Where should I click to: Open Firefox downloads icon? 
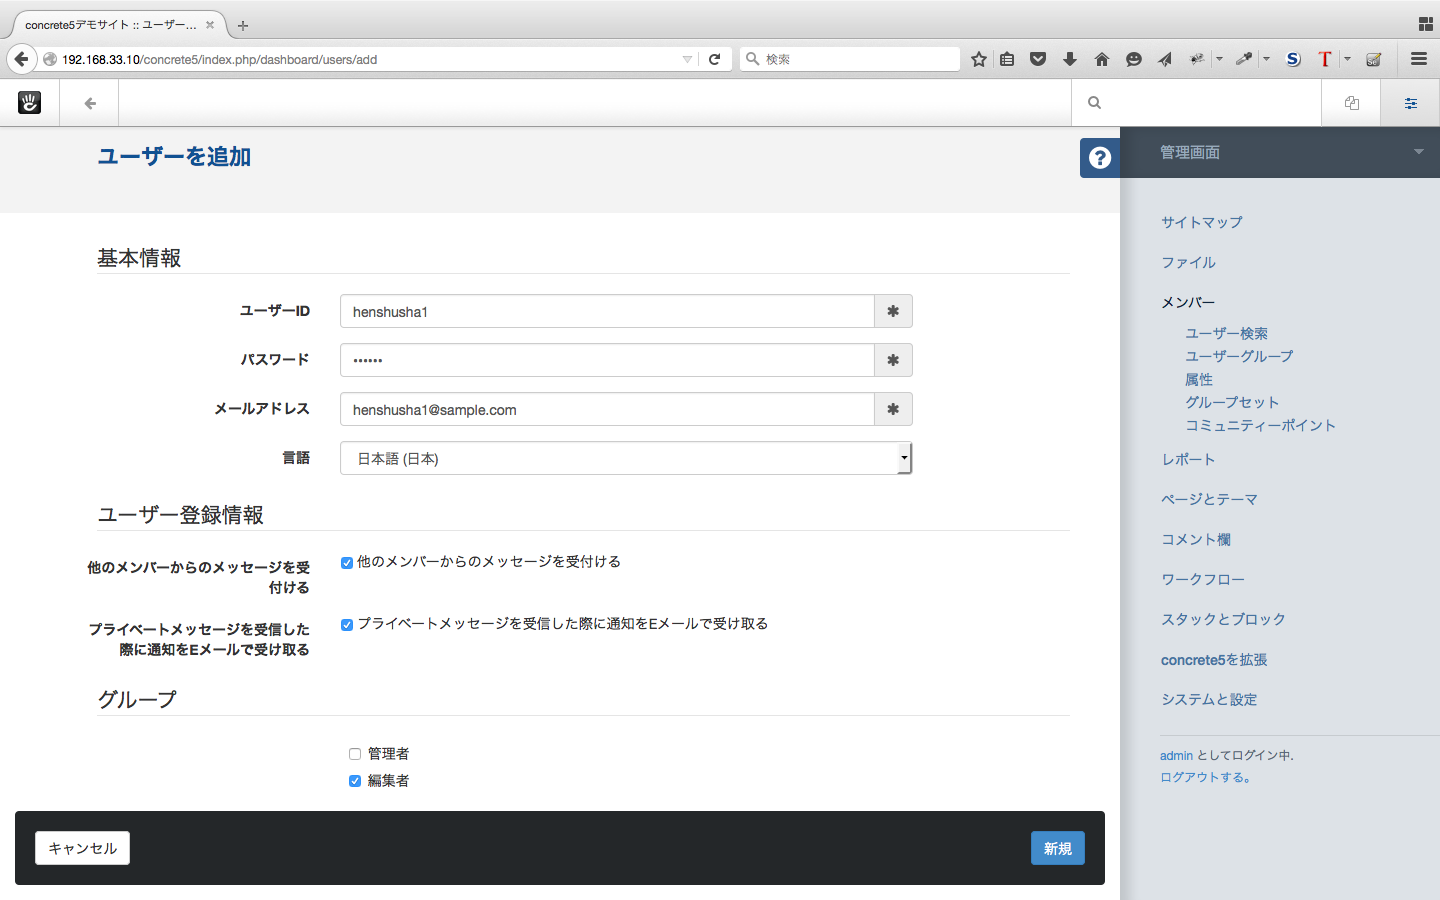(1069, 58)
